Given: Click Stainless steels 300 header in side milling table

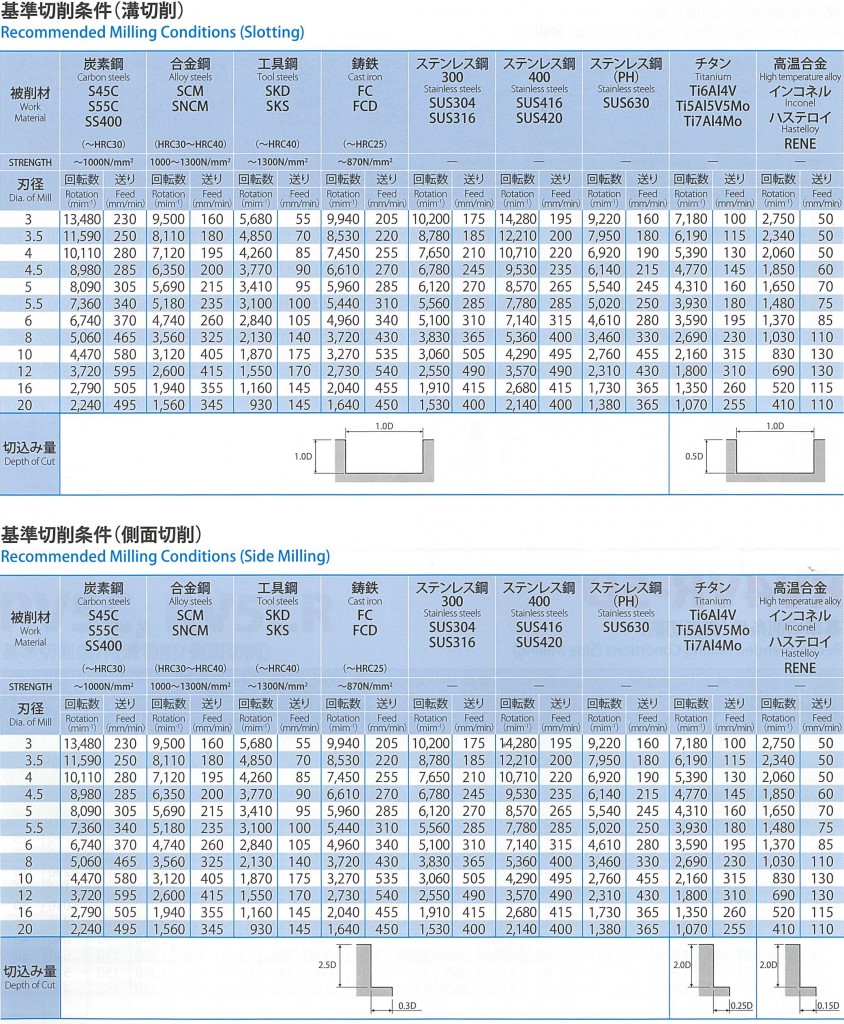Looking at the screenshot, I should 452,620.
